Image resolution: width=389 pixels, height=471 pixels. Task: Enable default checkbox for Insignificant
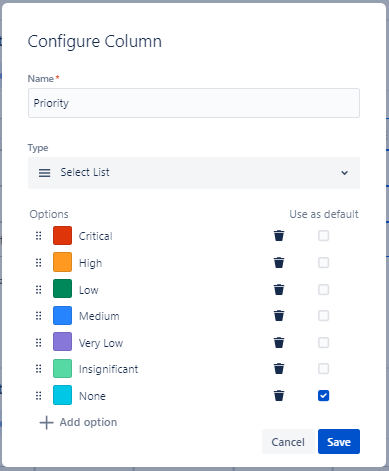[x=323, y=369]
